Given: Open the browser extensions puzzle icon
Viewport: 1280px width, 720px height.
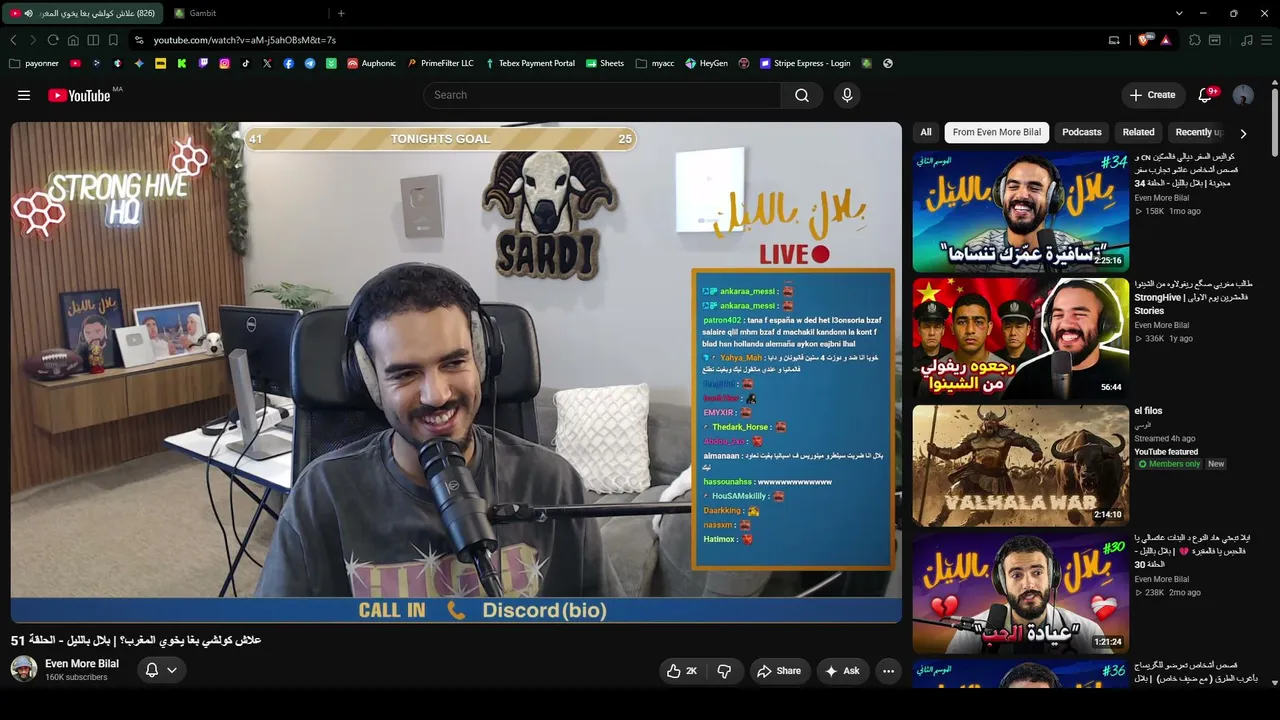Looking at the screenshot, I should (x=1195, y=40).
